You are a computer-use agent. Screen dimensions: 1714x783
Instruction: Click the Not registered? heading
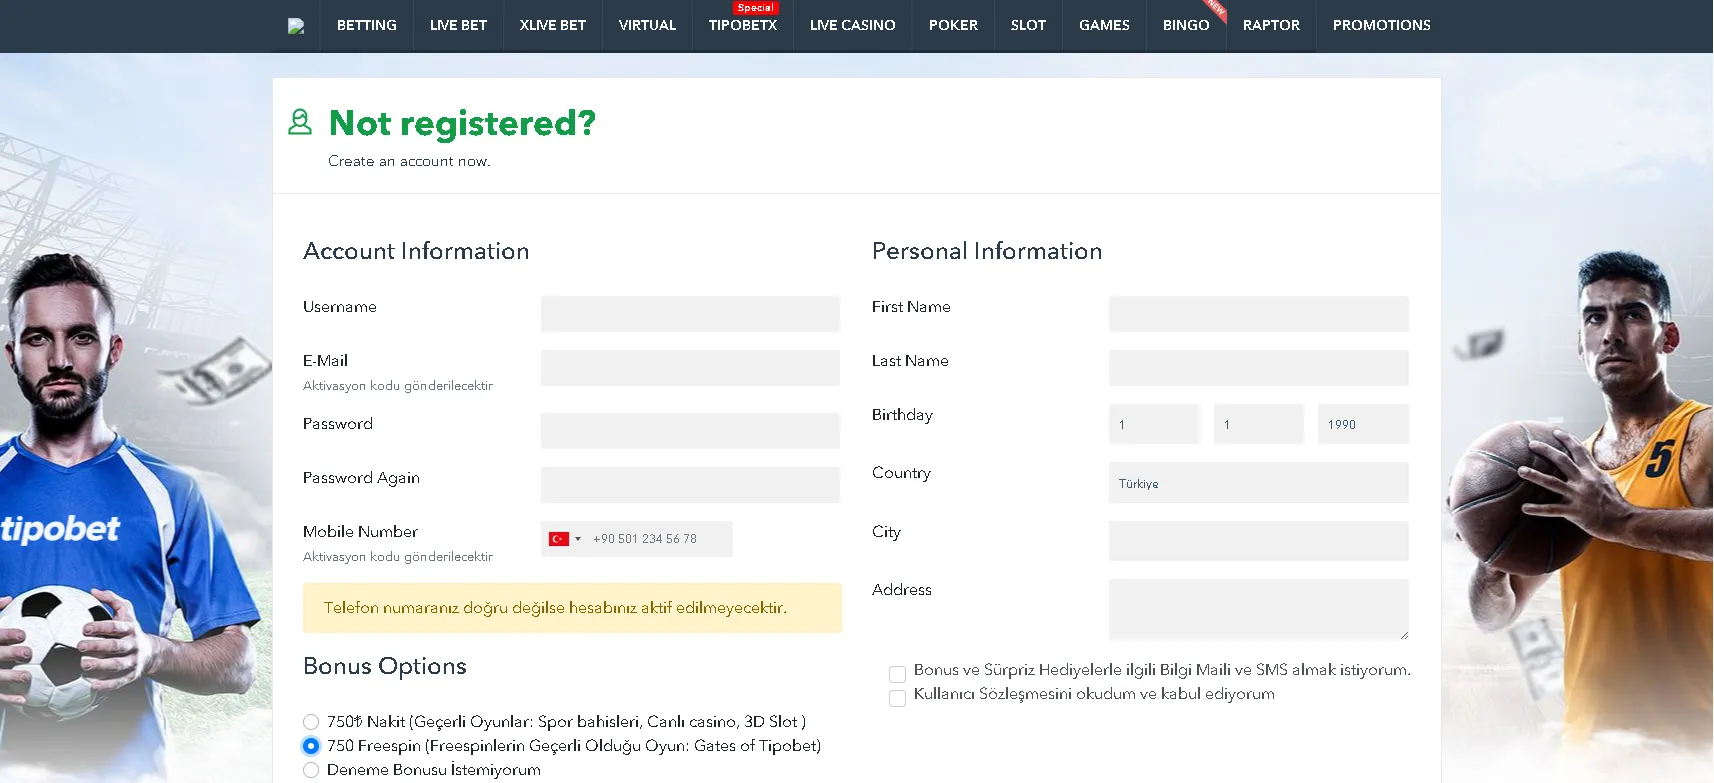click(462, 123)
